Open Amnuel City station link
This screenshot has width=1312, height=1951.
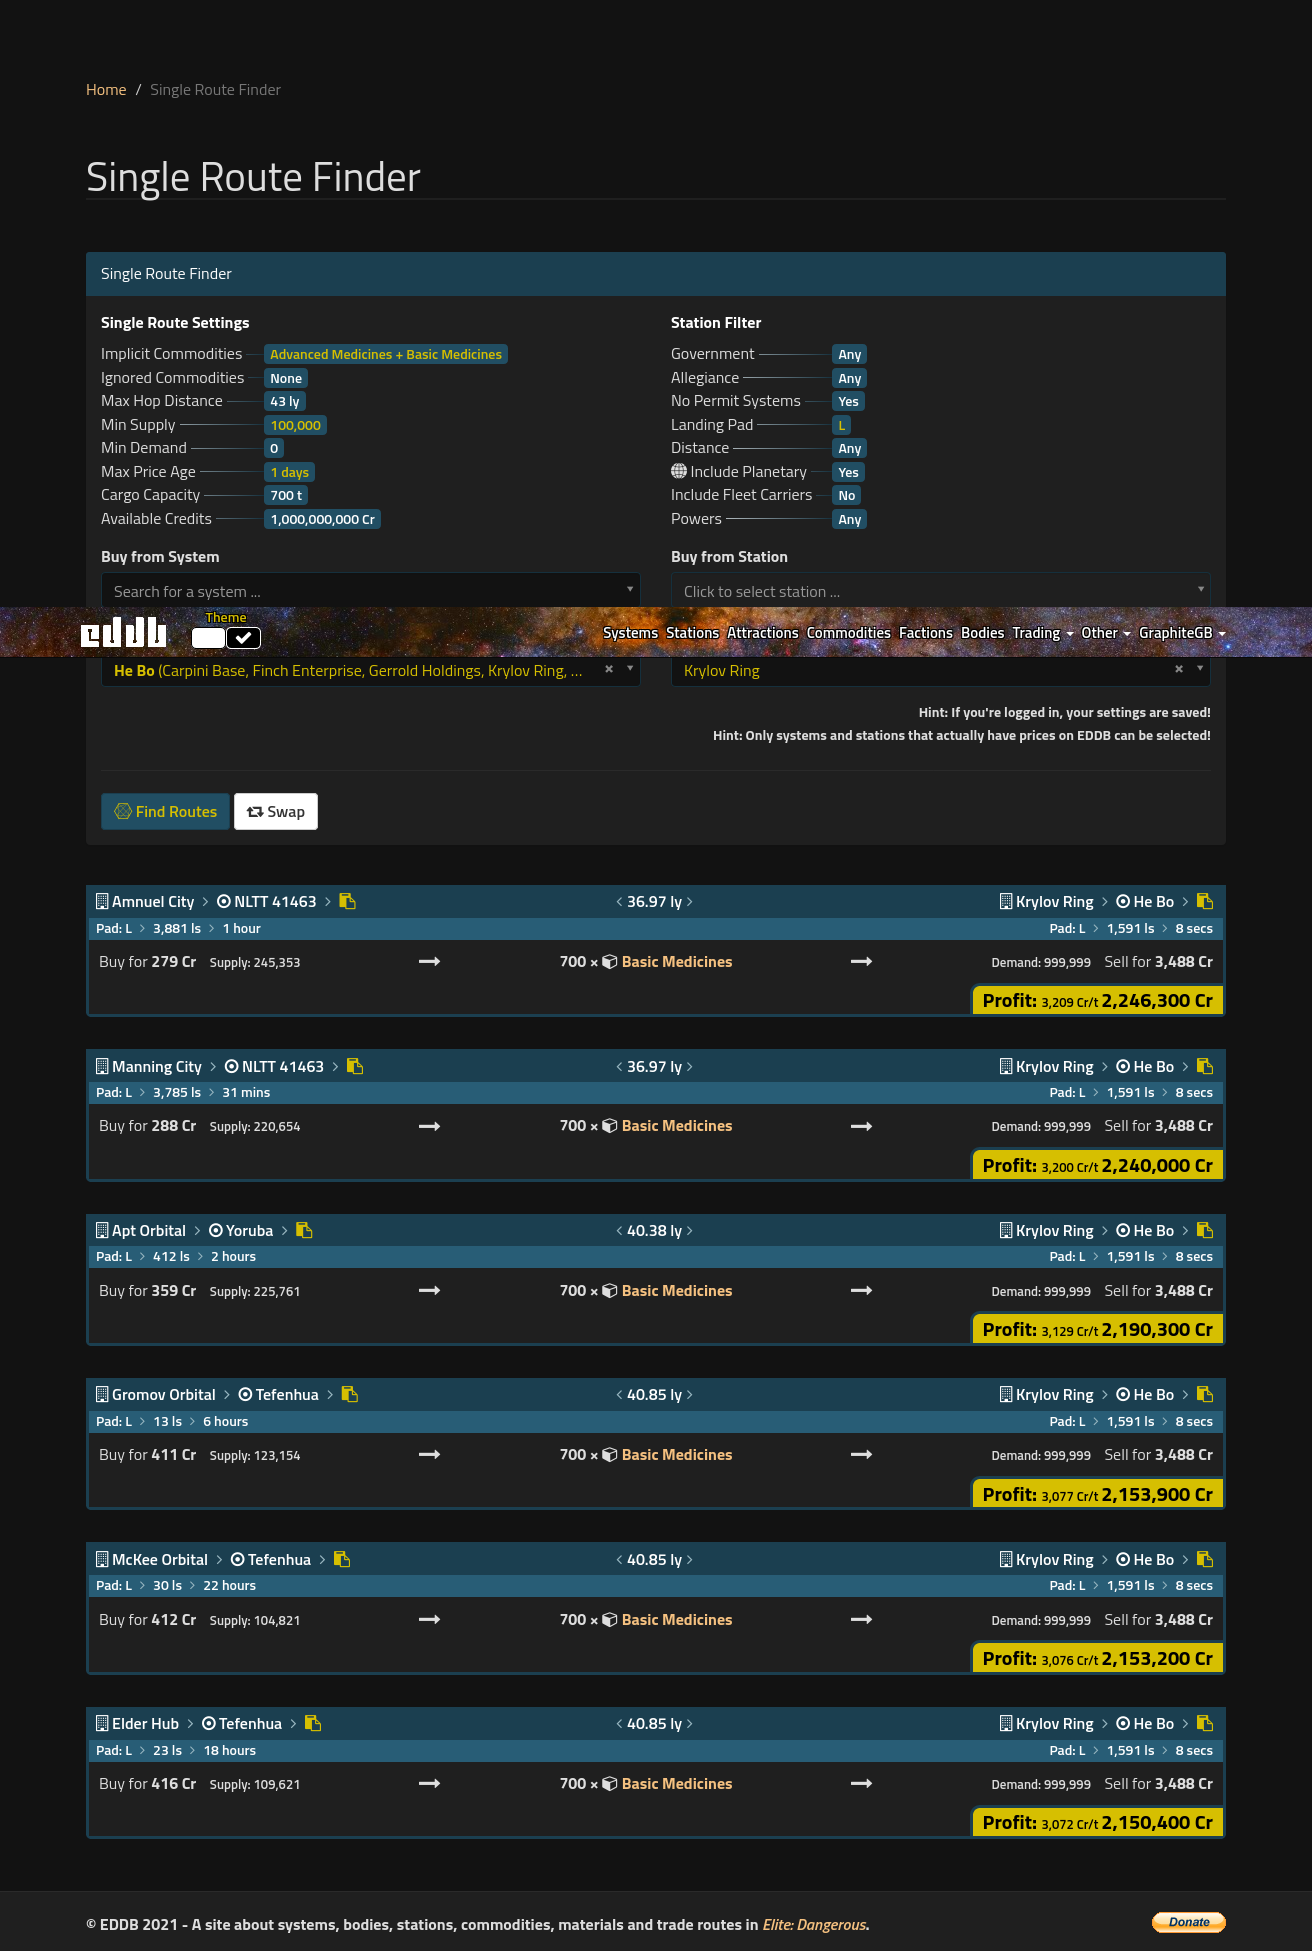tap(153, 901)
